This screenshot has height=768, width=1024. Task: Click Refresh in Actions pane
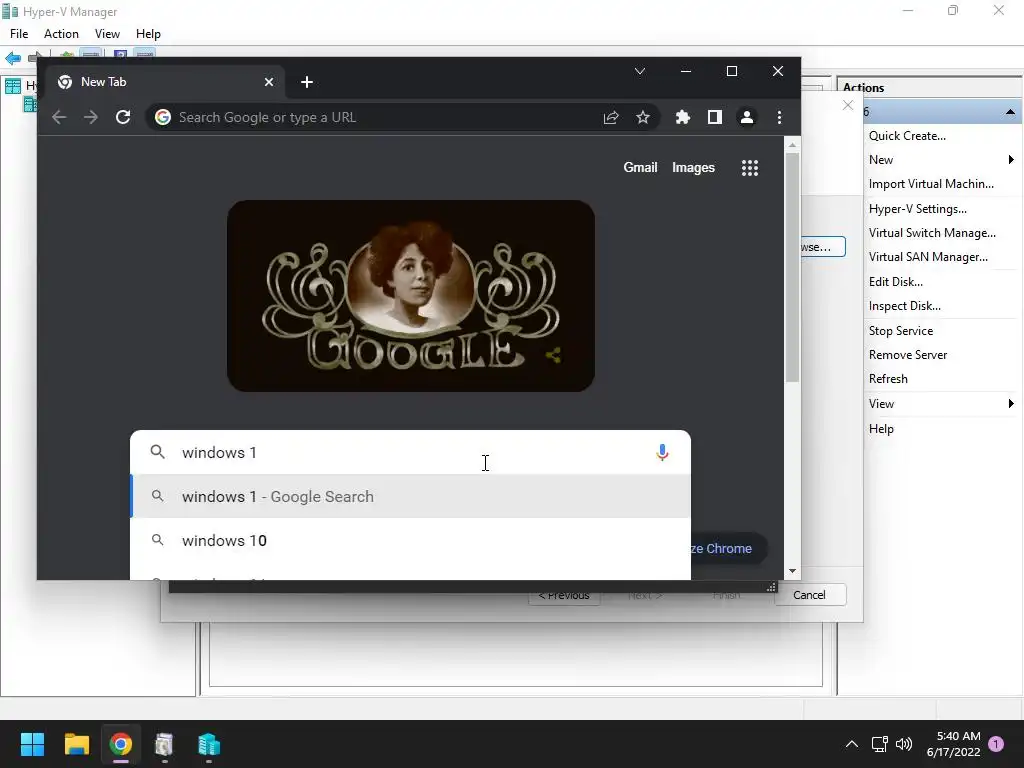(x=888, y=379)
